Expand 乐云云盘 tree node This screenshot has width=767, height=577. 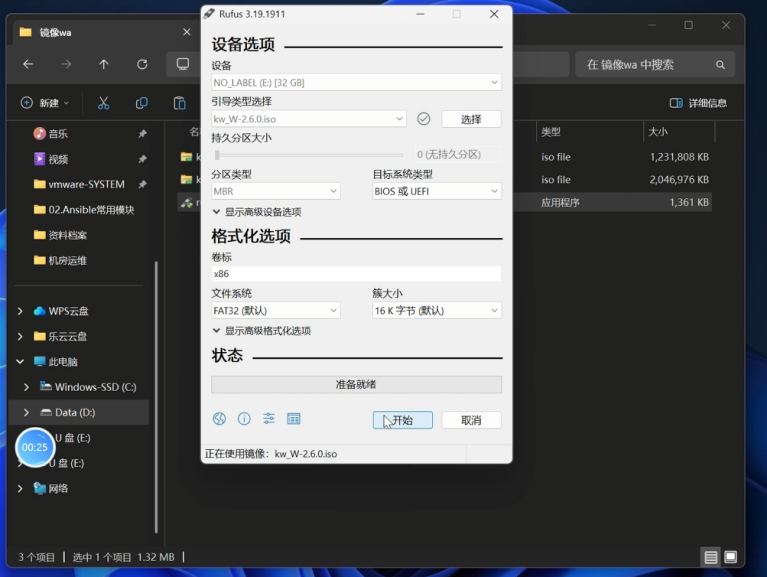pos(20,336)
